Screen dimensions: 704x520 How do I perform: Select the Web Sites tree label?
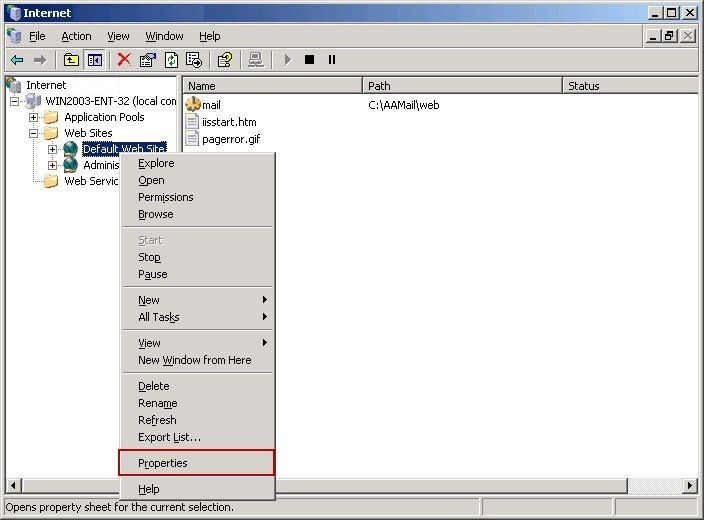pyautogui.click(x=88, y=133)
